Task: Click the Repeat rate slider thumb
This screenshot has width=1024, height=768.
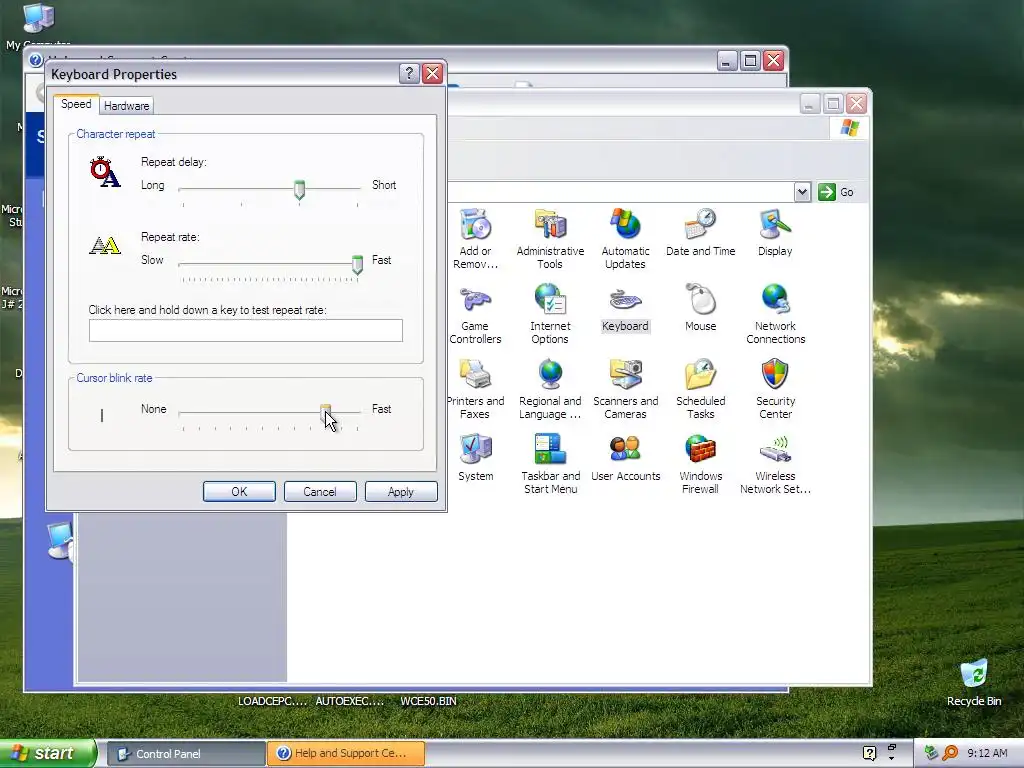Action: (357, 264)
